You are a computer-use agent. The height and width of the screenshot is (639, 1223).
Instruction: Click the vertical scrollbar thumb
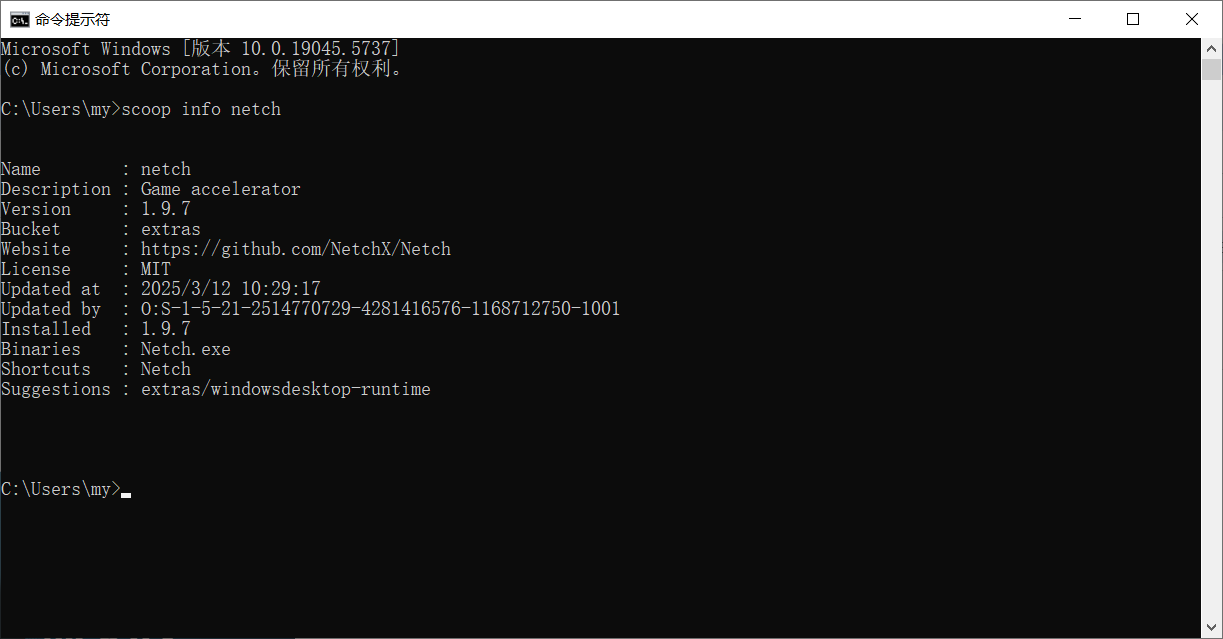(x=1211, y=69)
